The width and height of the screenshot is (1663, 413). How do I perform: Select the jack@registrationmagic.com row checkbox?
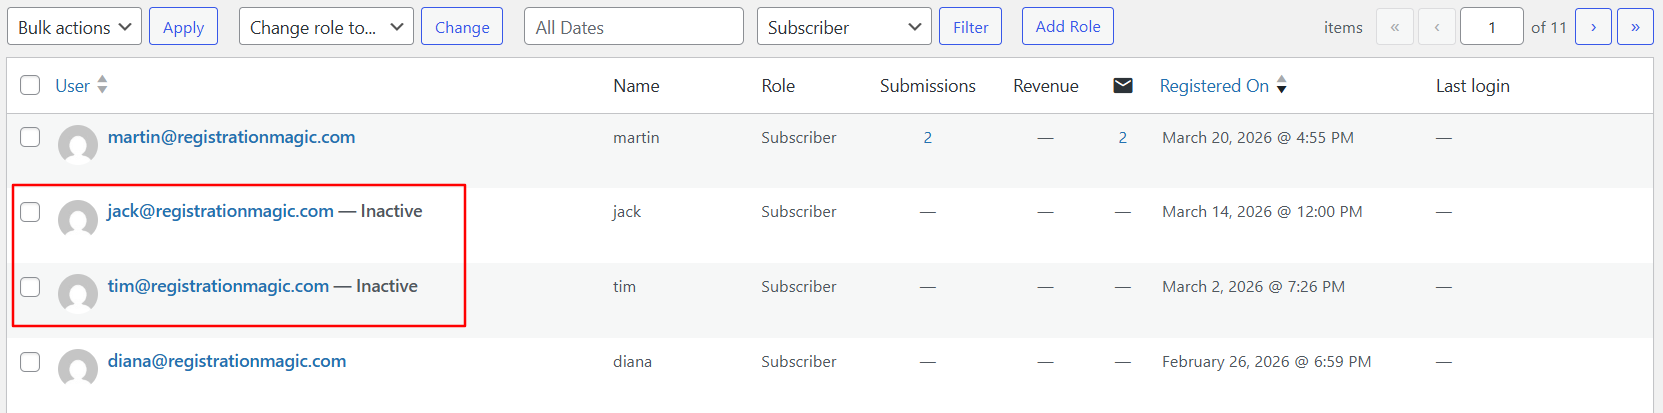pyautogui.click(x=30, y=212)
